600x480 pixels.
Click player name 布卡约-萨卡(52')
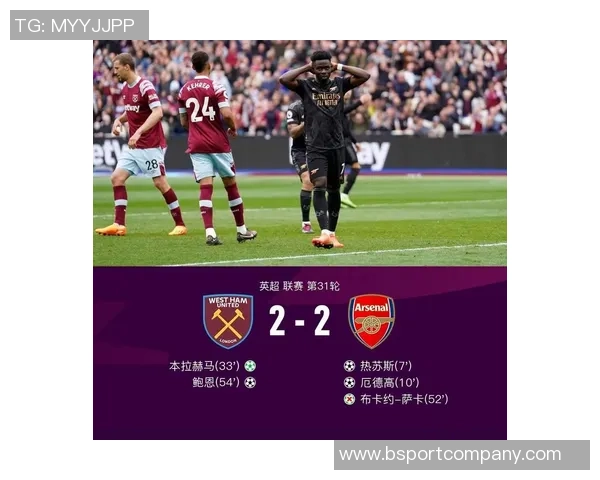pos(404,399)
